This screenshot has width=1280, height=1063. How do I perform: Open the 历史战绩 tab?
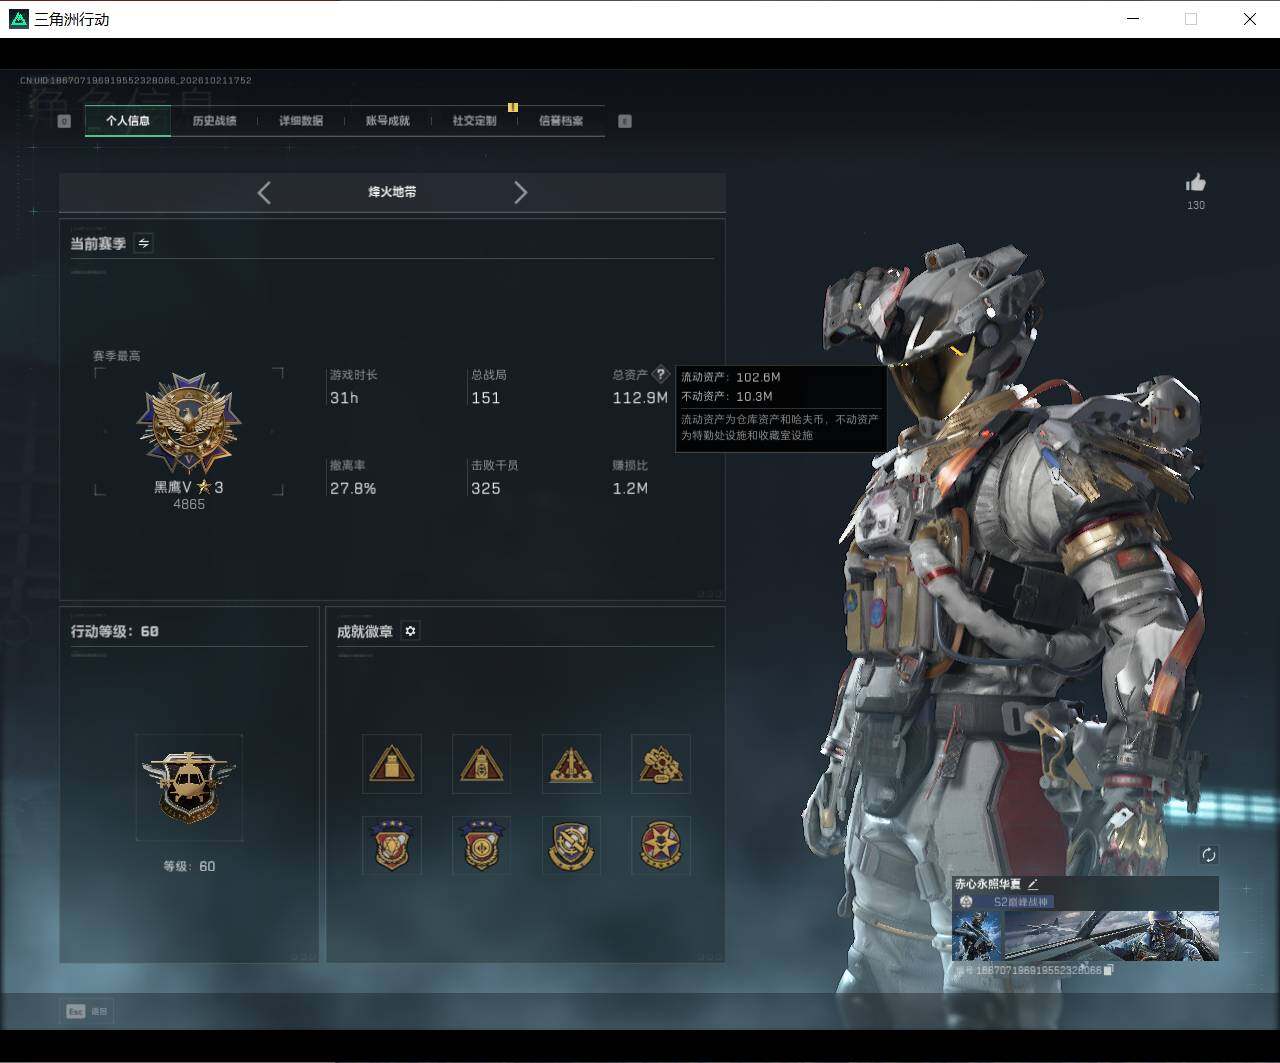pyautogui.click(x=214, y=121)
